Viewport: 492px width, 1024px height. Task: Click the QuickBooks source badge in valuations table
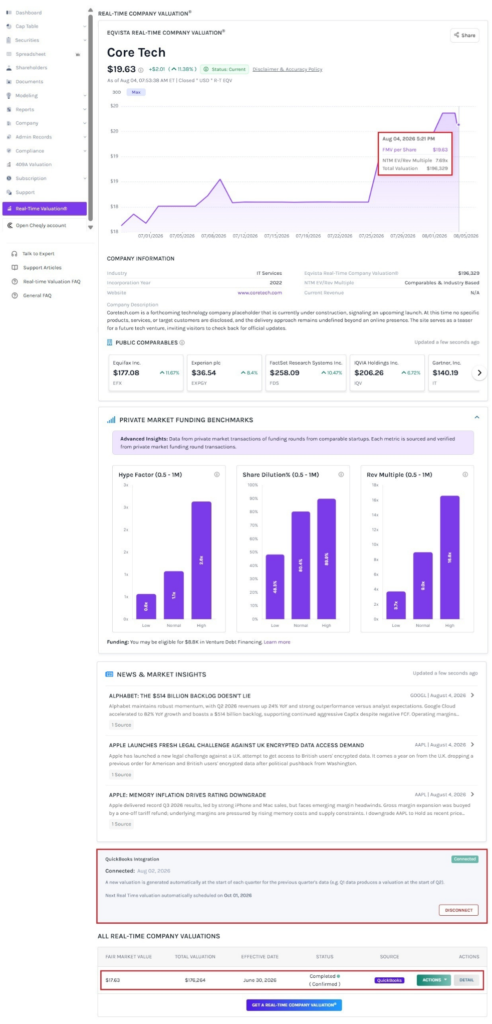(x=390, y=980)
